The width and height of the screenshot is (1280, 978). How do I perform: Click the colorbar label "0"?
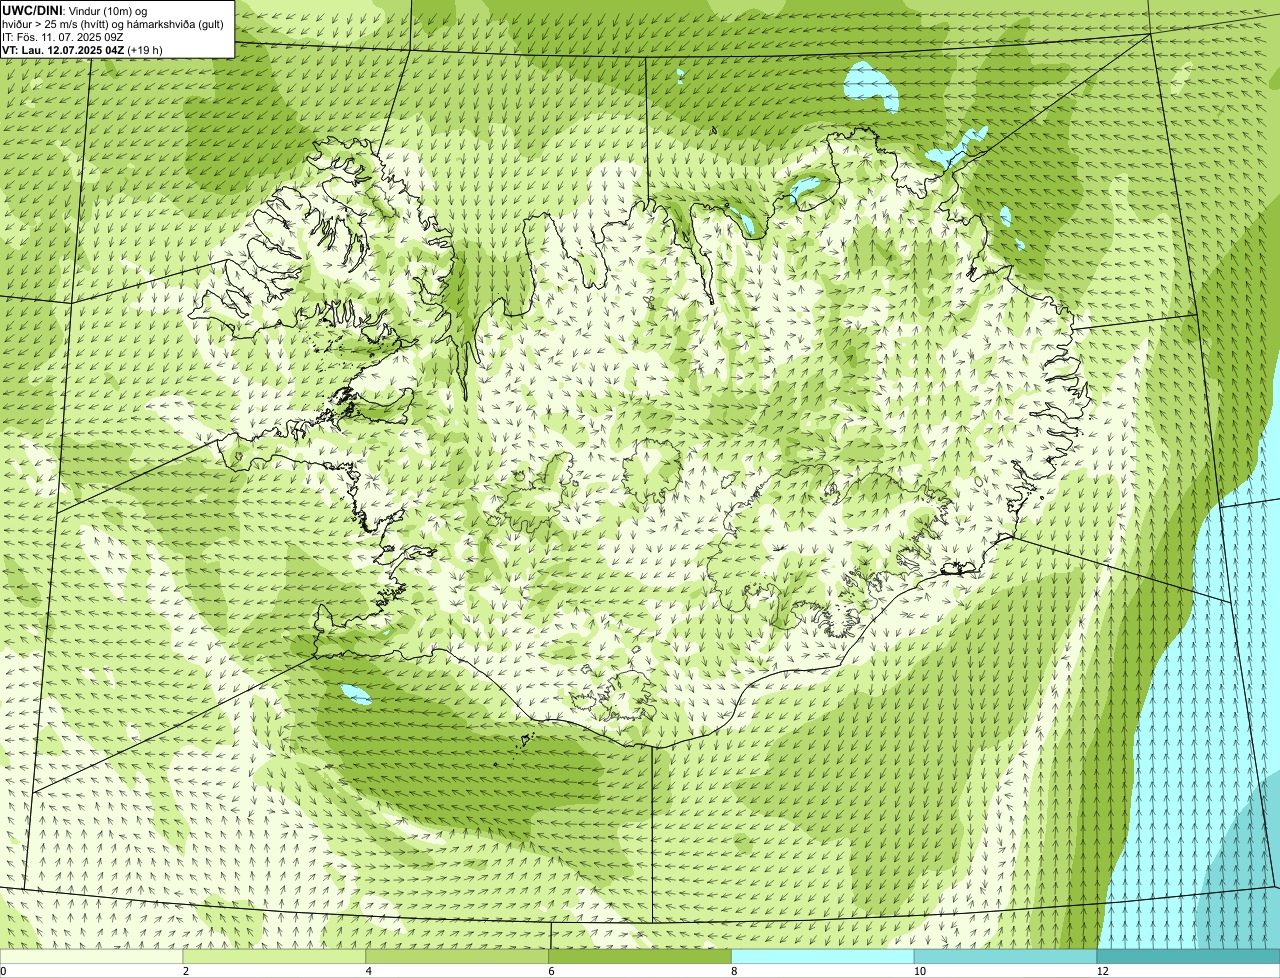tap(4, 971)
